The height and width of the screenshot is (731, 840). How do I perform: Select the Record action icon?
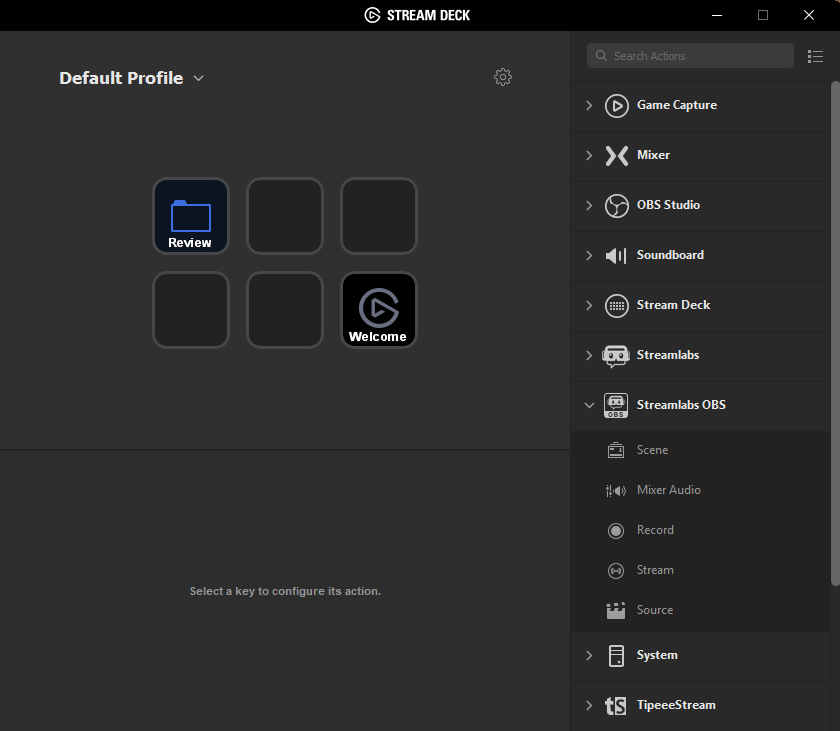(x=616, y=530)
